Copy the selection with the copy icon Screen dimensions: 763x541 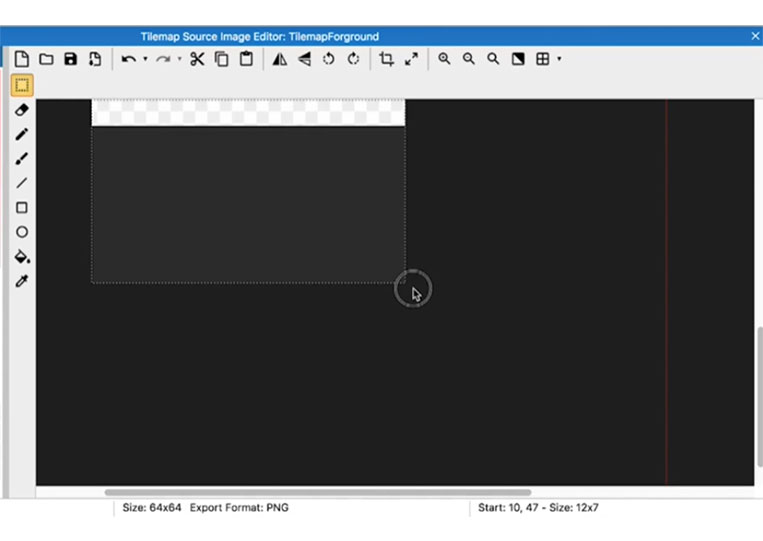(x=222, y=59)
